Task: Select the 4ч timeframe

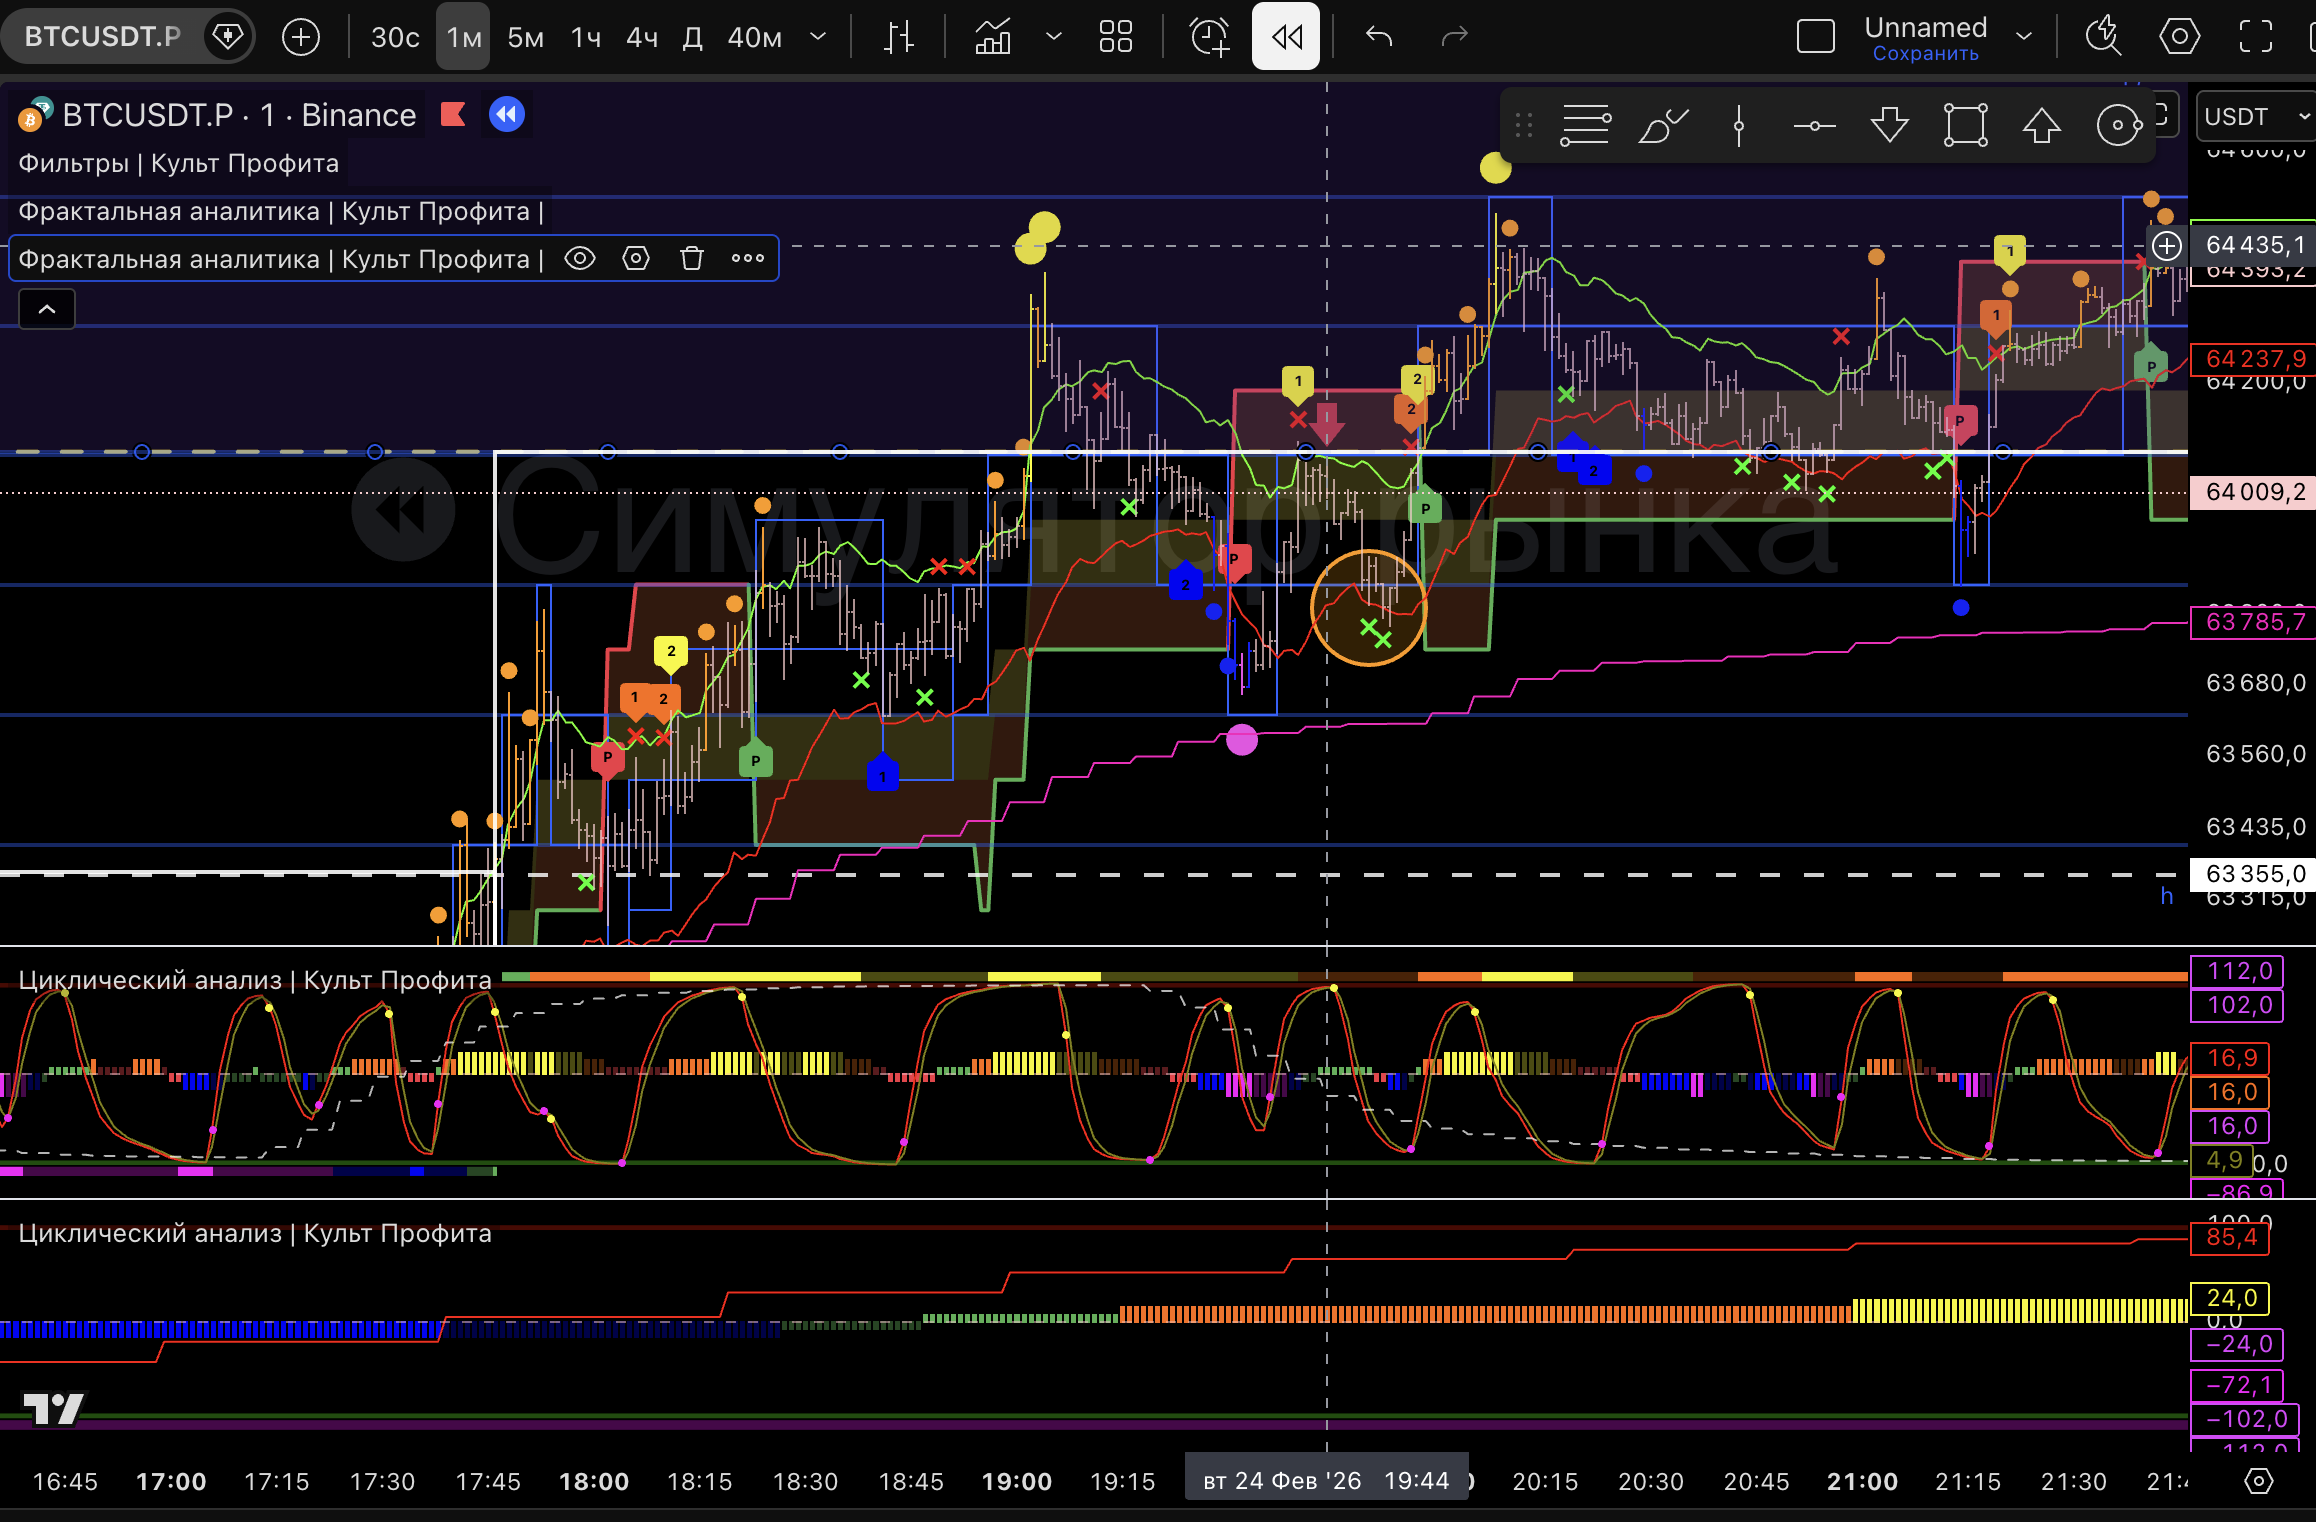Action: (x=641, y=37)
